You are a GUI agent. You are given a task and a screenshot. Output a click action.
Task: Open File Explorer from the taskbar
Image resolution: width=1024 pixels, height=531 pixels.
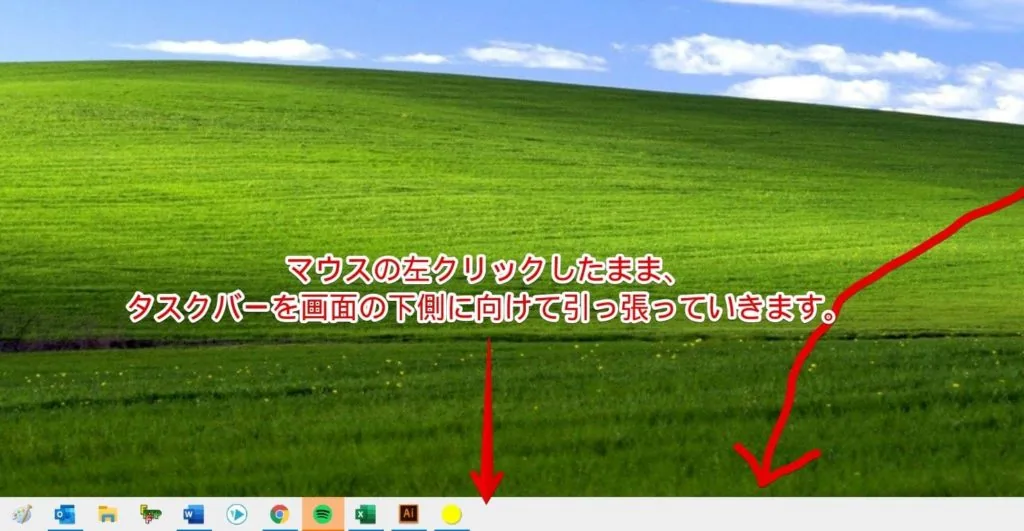click(108, 515)
